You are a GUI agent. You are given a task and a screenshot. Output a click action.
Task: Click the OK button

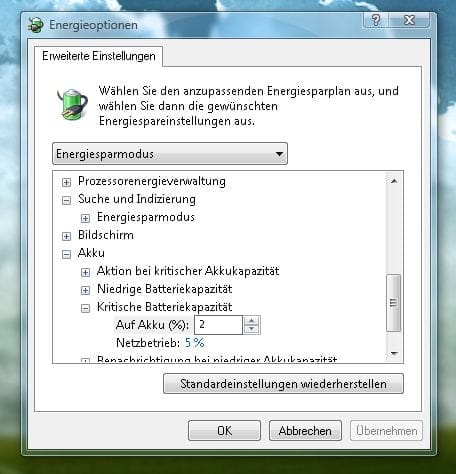[224, 431]
